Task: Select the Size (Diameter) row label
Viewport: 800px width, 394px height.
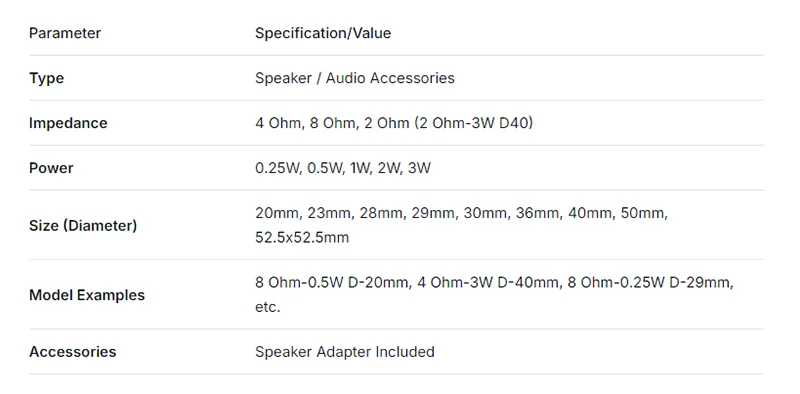Action: click(83, 225)
